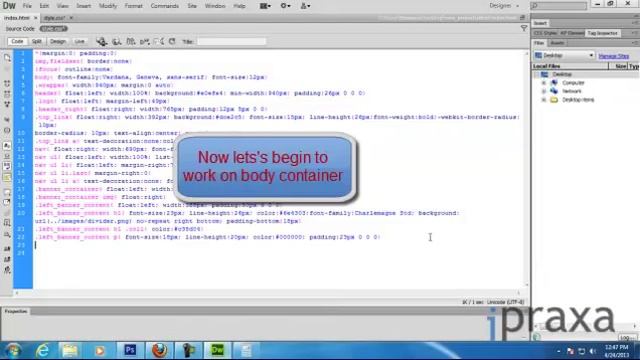The width and height of the screenshot is (640, 360).
Task: Open Firefox from the Windows taskbar
Action: (x=159, y=350)
